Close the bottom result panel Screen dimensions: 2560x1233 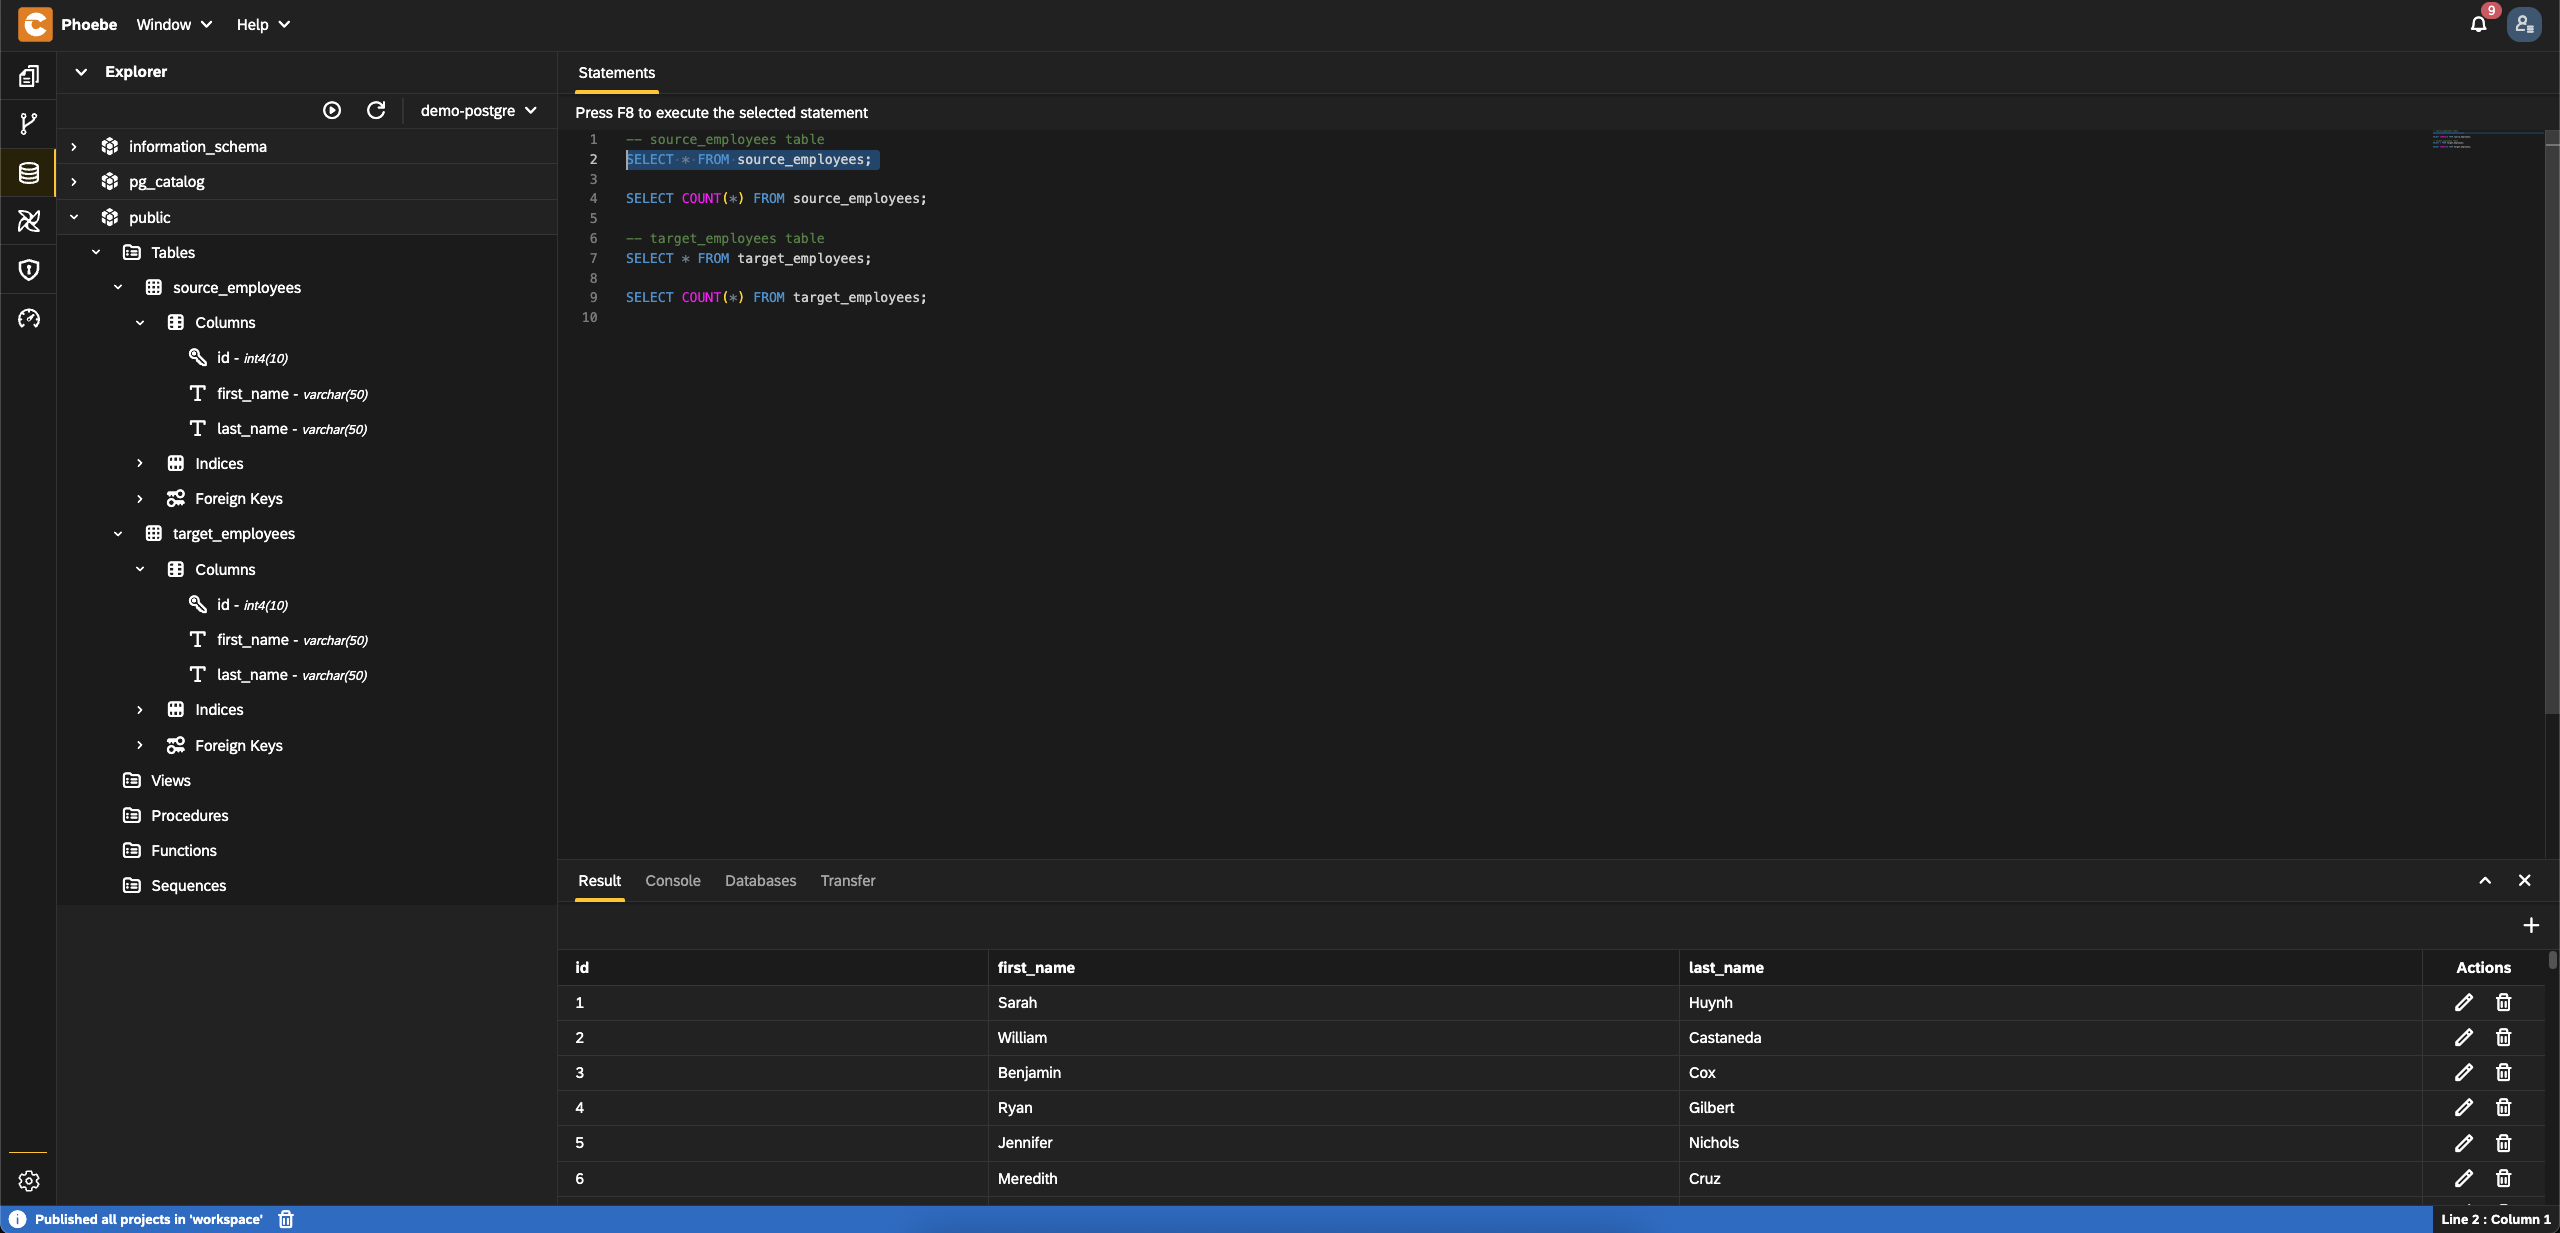pos(2525,880)
